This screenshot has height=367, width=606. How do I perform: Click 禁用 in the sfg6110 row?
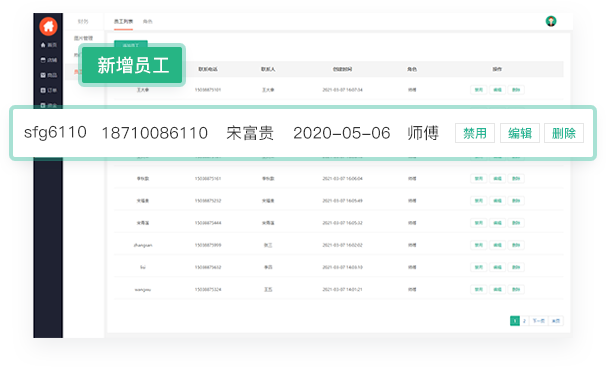click(475, 133)
